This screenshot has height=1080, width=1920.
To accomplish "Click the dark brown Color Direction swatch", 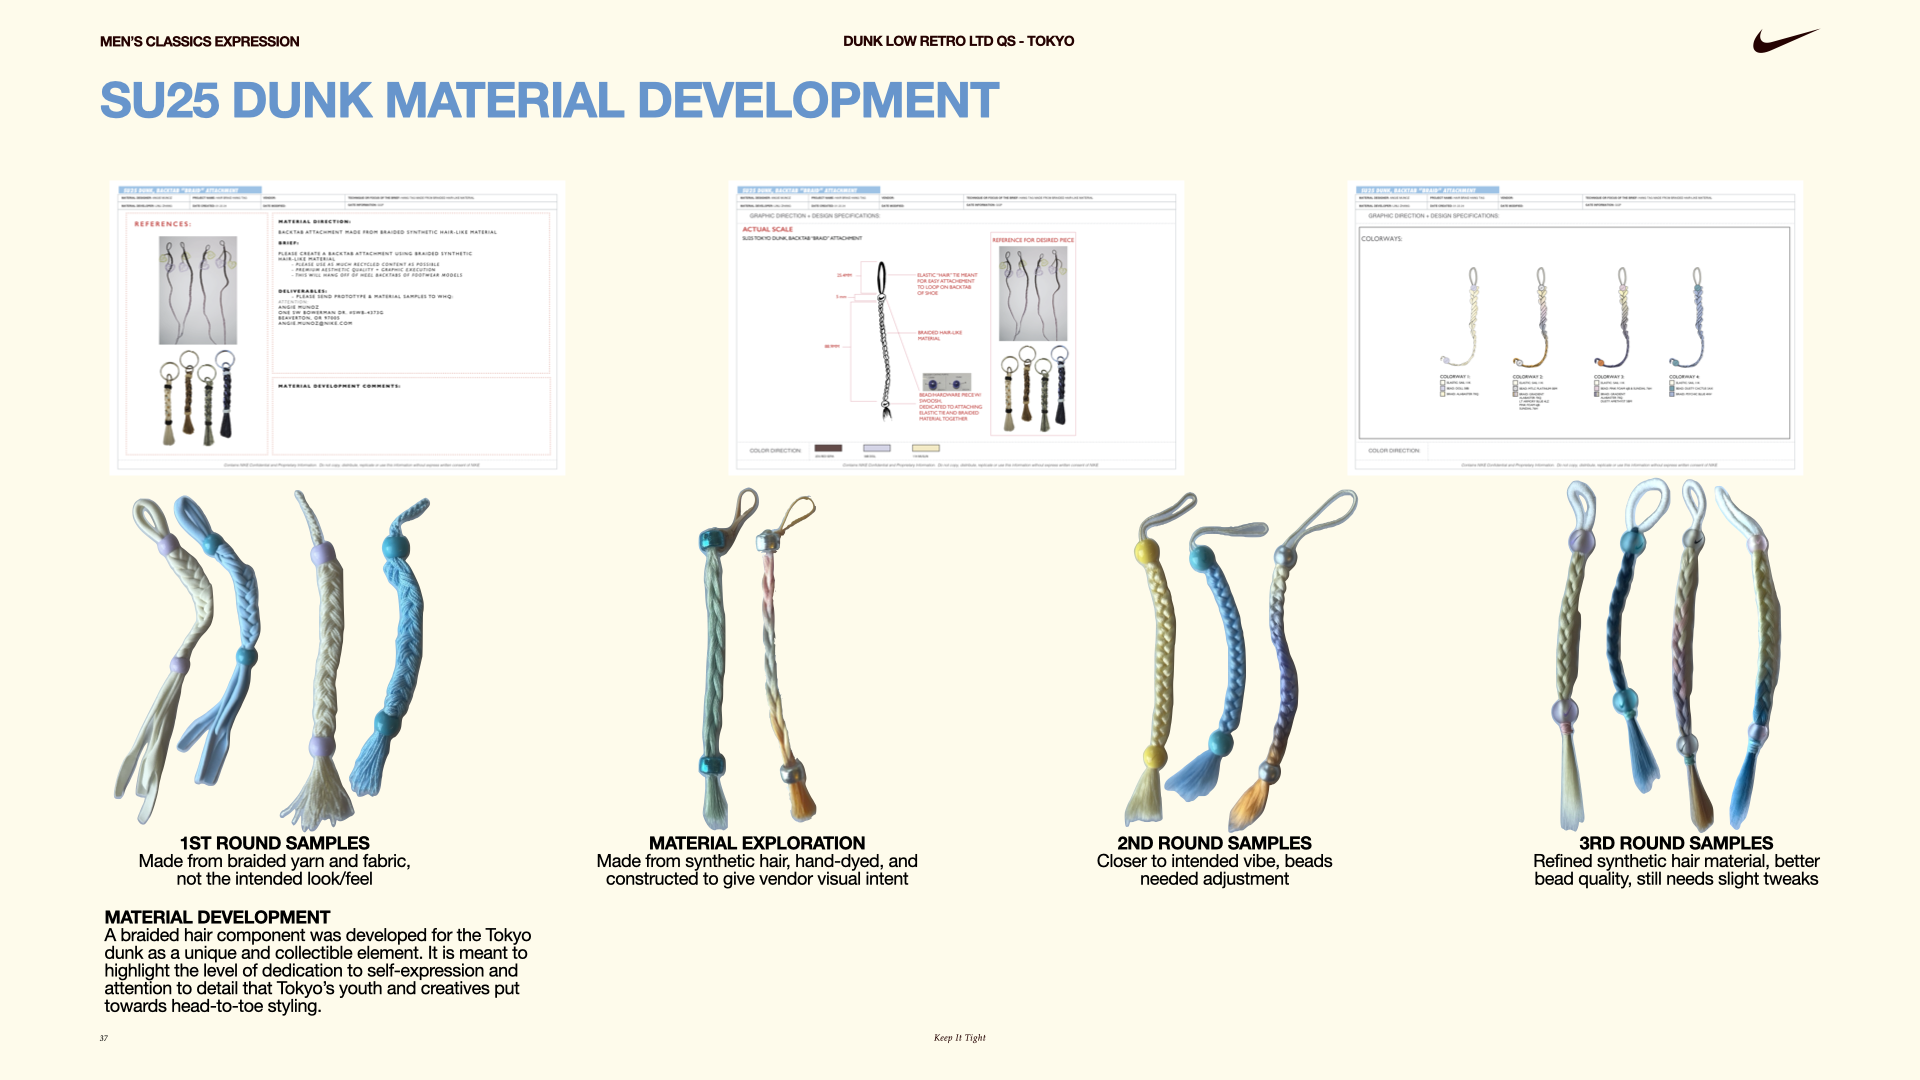I will coord(828,448).
